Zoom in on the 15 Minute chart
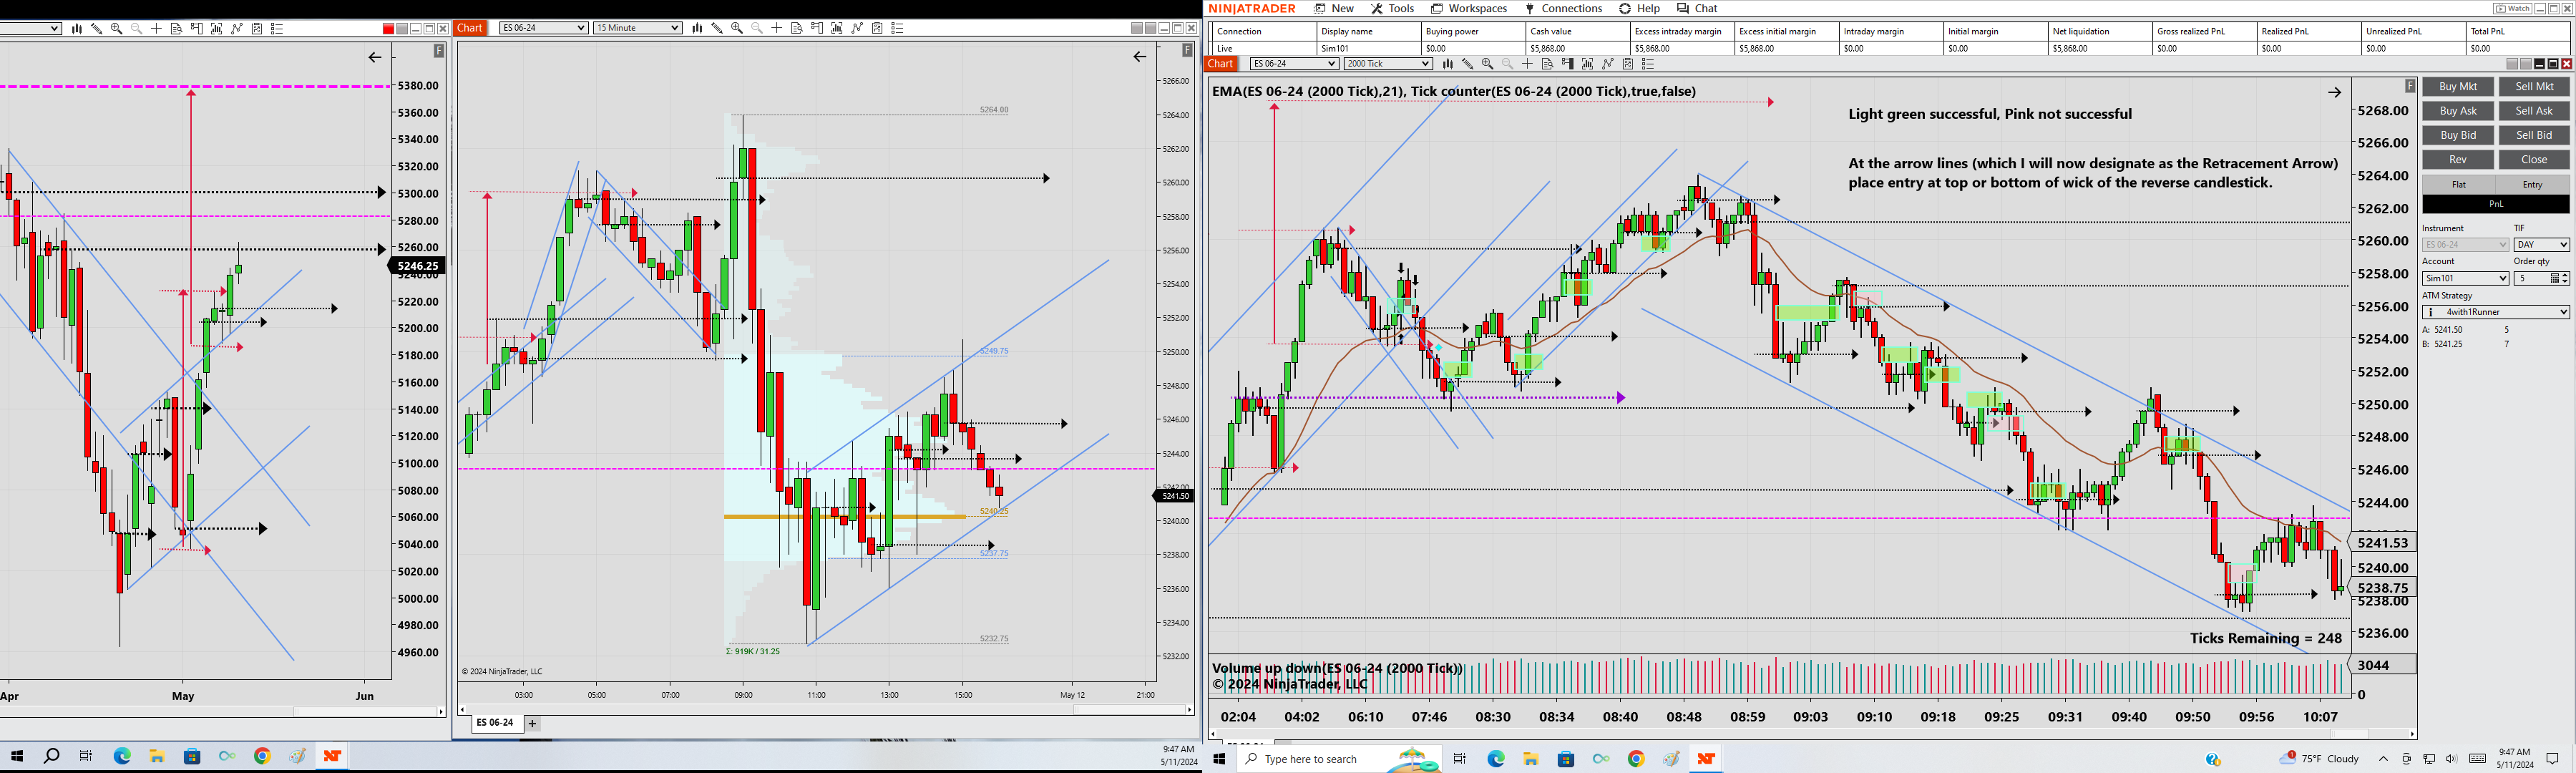 737,28
